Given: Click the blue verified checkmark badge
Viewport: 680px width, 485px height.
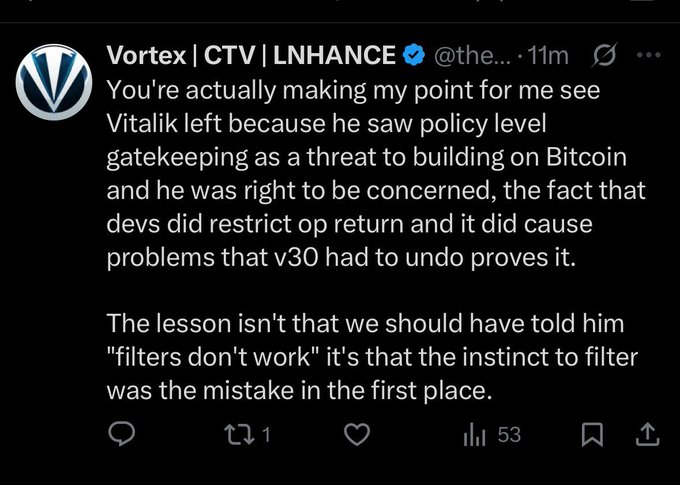Looking at the screenshot, I should tap(414, 55).
